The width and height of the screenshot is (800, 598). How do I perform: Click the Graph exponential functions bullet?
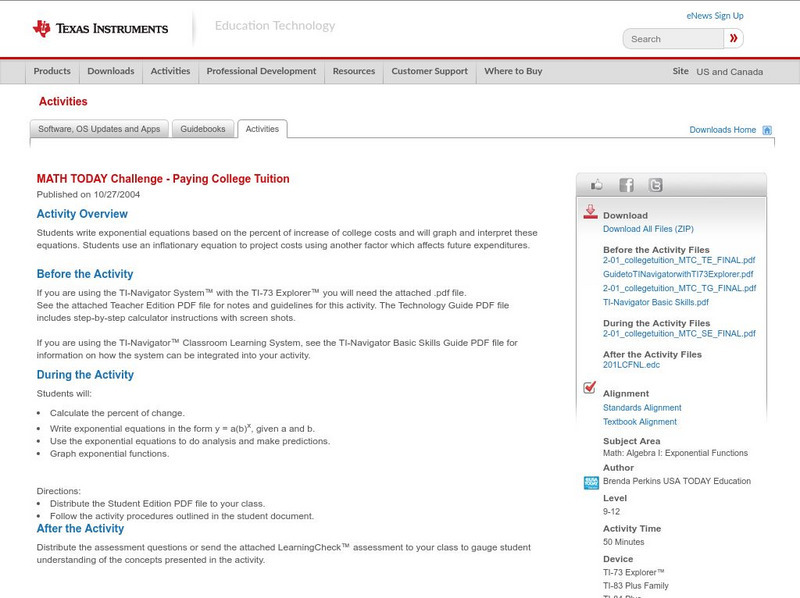point(109,454)
